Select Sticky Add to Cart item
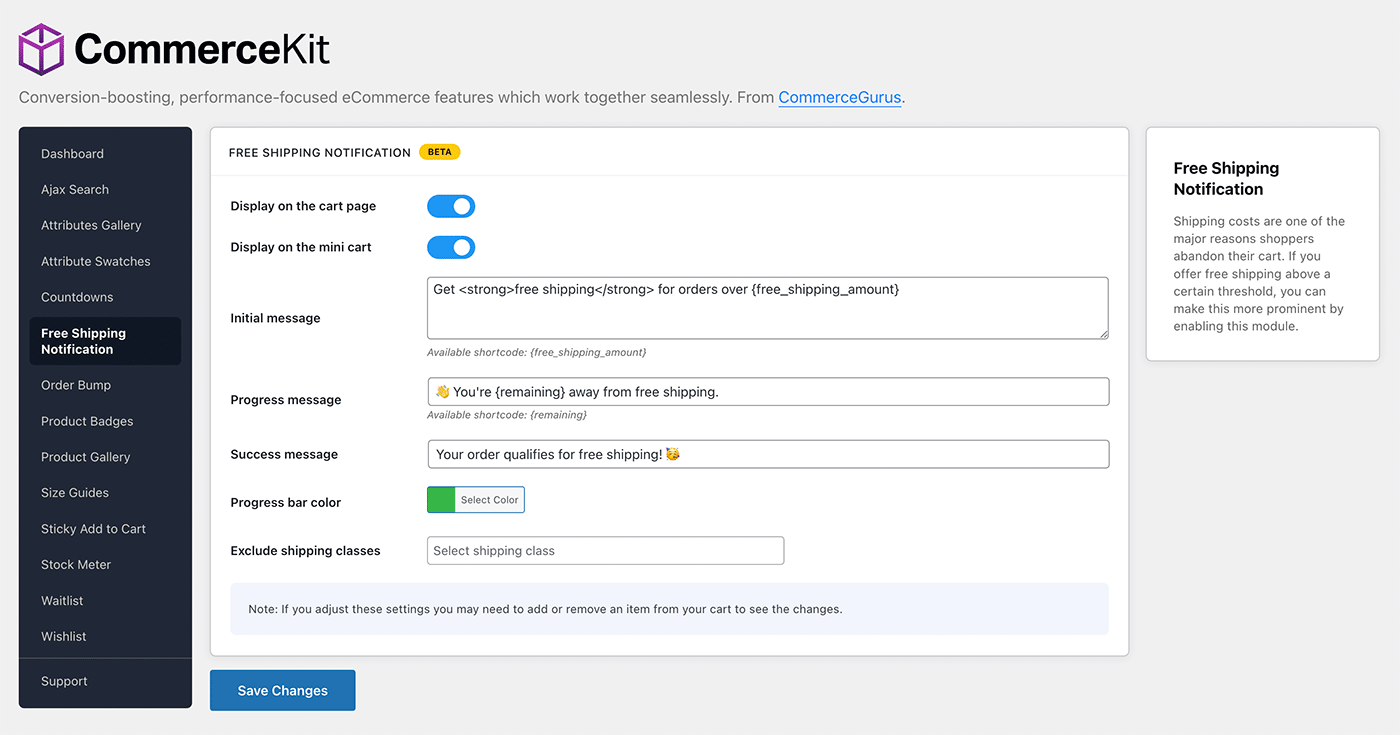The width and height of the screenshot is (1400, 735). pyautogui.click(x=93, y=530)
